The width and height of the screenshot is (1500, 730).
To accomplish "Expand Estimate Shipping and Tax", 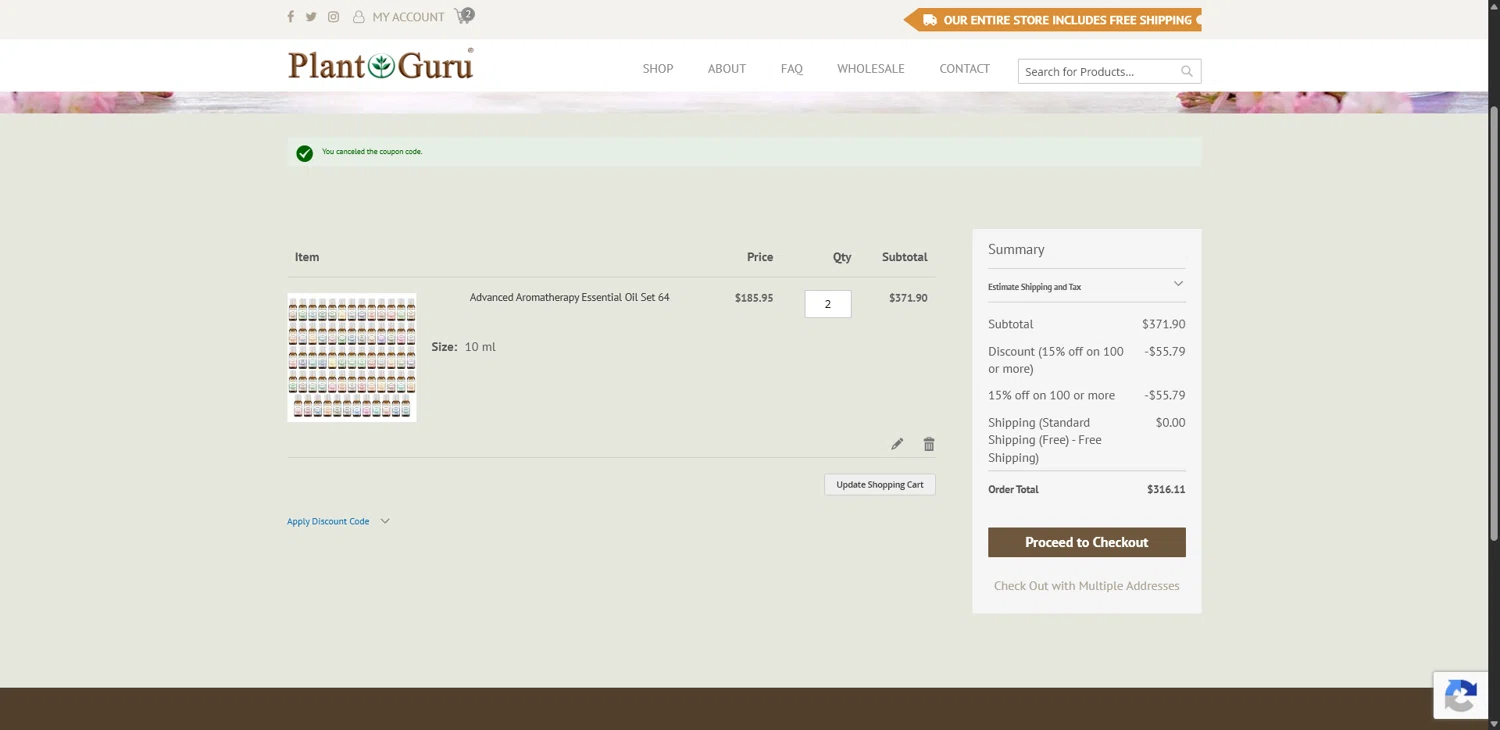I will point(1087,286).
